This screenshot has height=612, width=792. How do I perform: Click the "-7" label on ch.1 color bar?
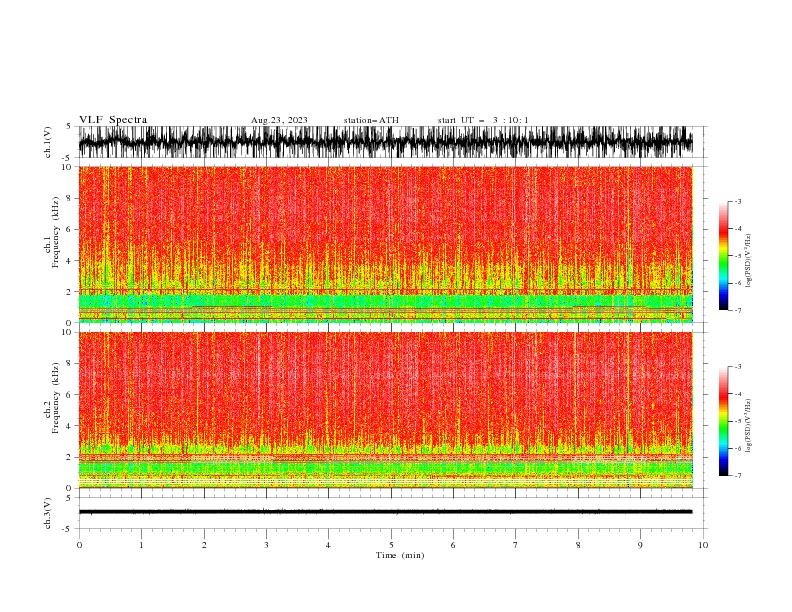tap(737, 310)
